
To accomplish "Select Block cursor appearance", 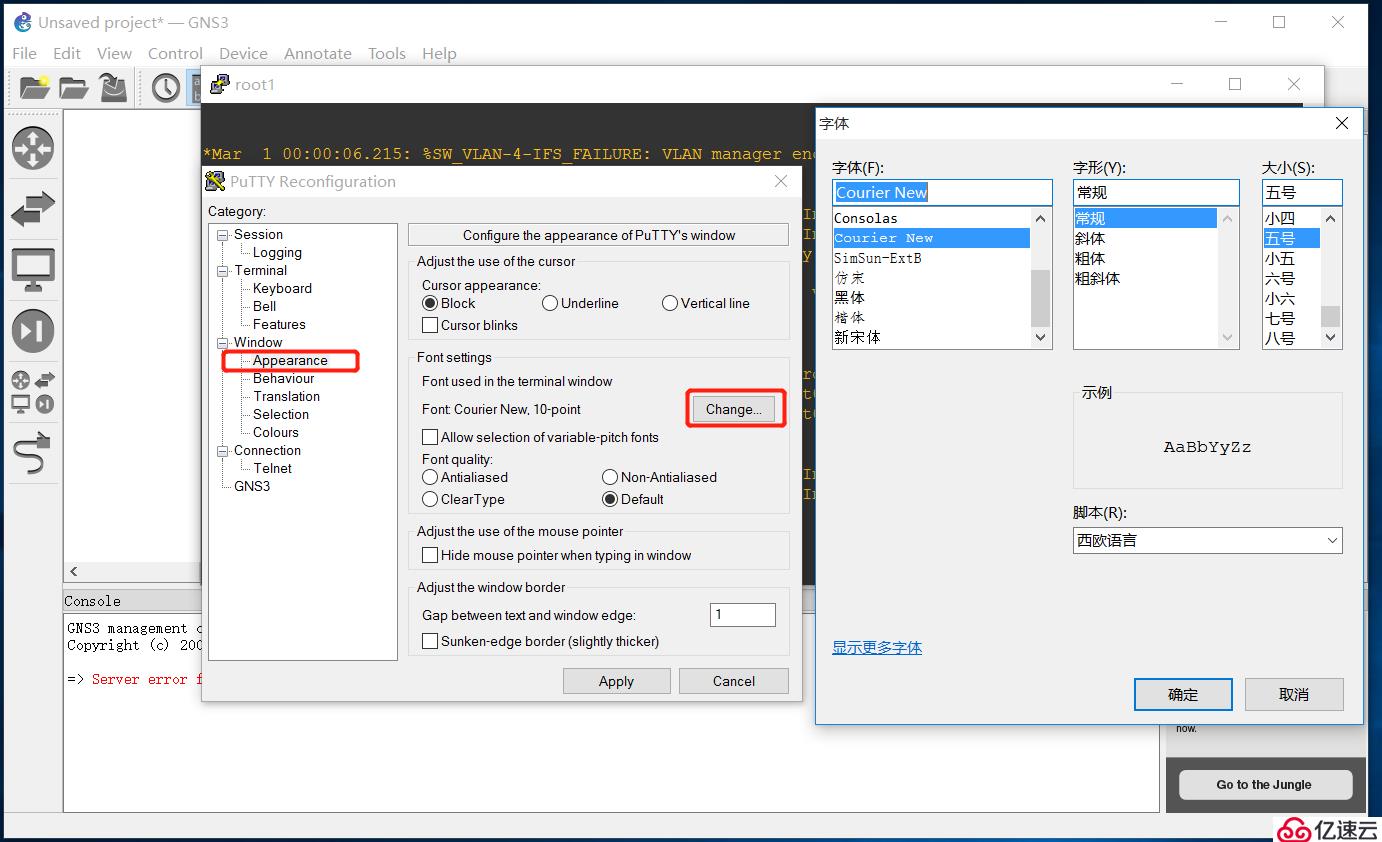I will [x=430, y=303].
